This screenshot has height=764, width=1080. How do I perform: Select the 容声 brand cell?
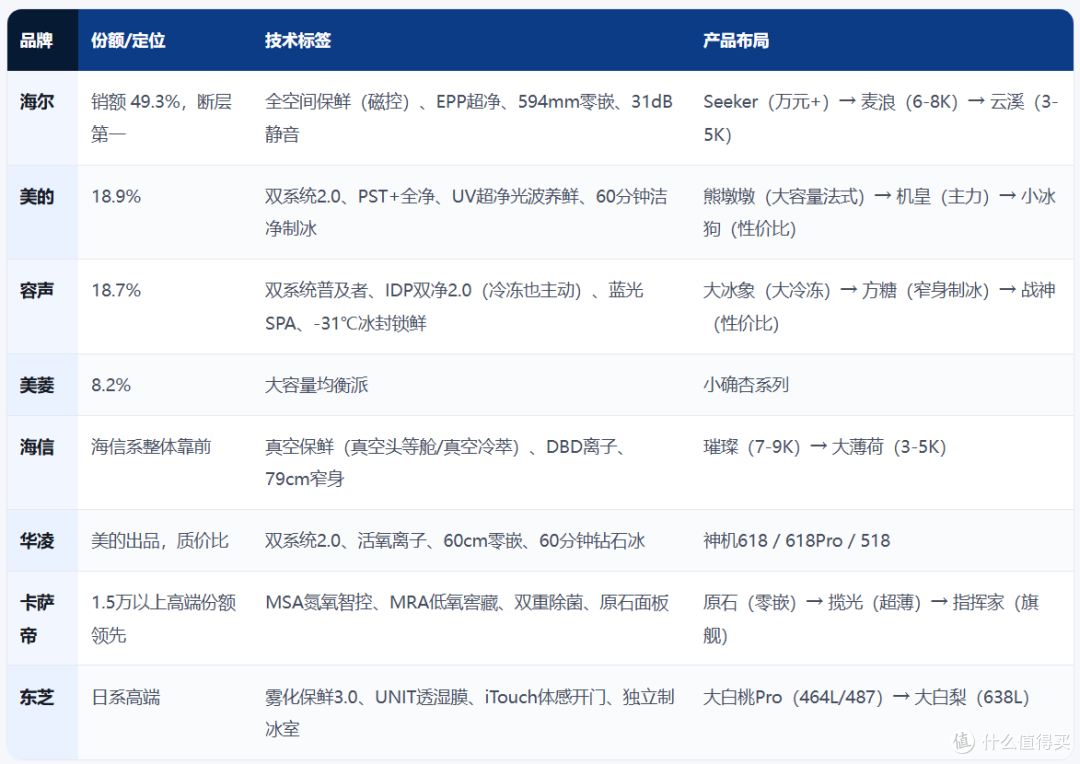[42, 307]
